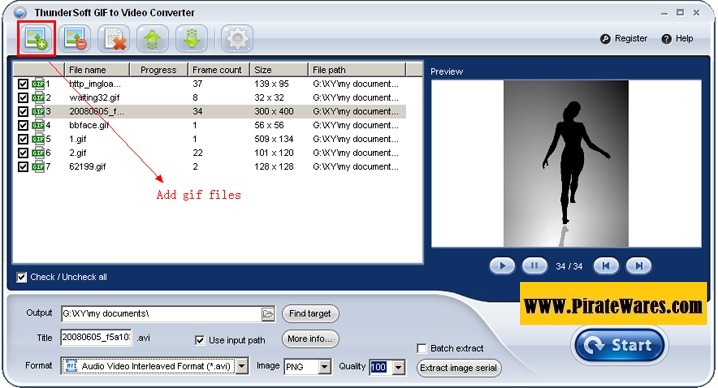Image resolution: width=718 pixels, height=388 pixels.
Task: Play the GIF preview
Action: 502,266
